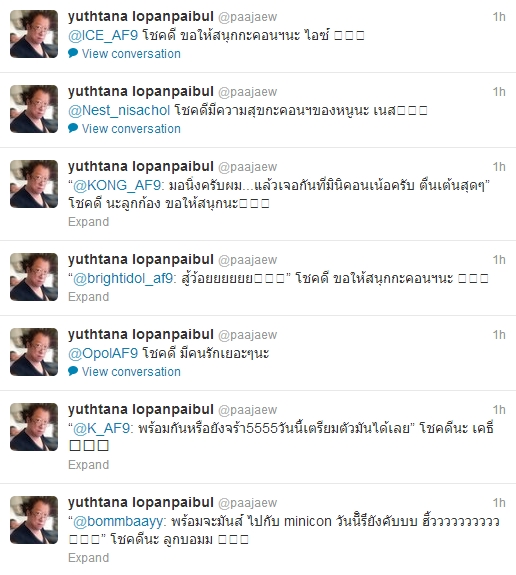The height and width of the screenshot is (575, 516).
Task: View conversation for the @OpolAF9 reply
Action: [131, 371]
